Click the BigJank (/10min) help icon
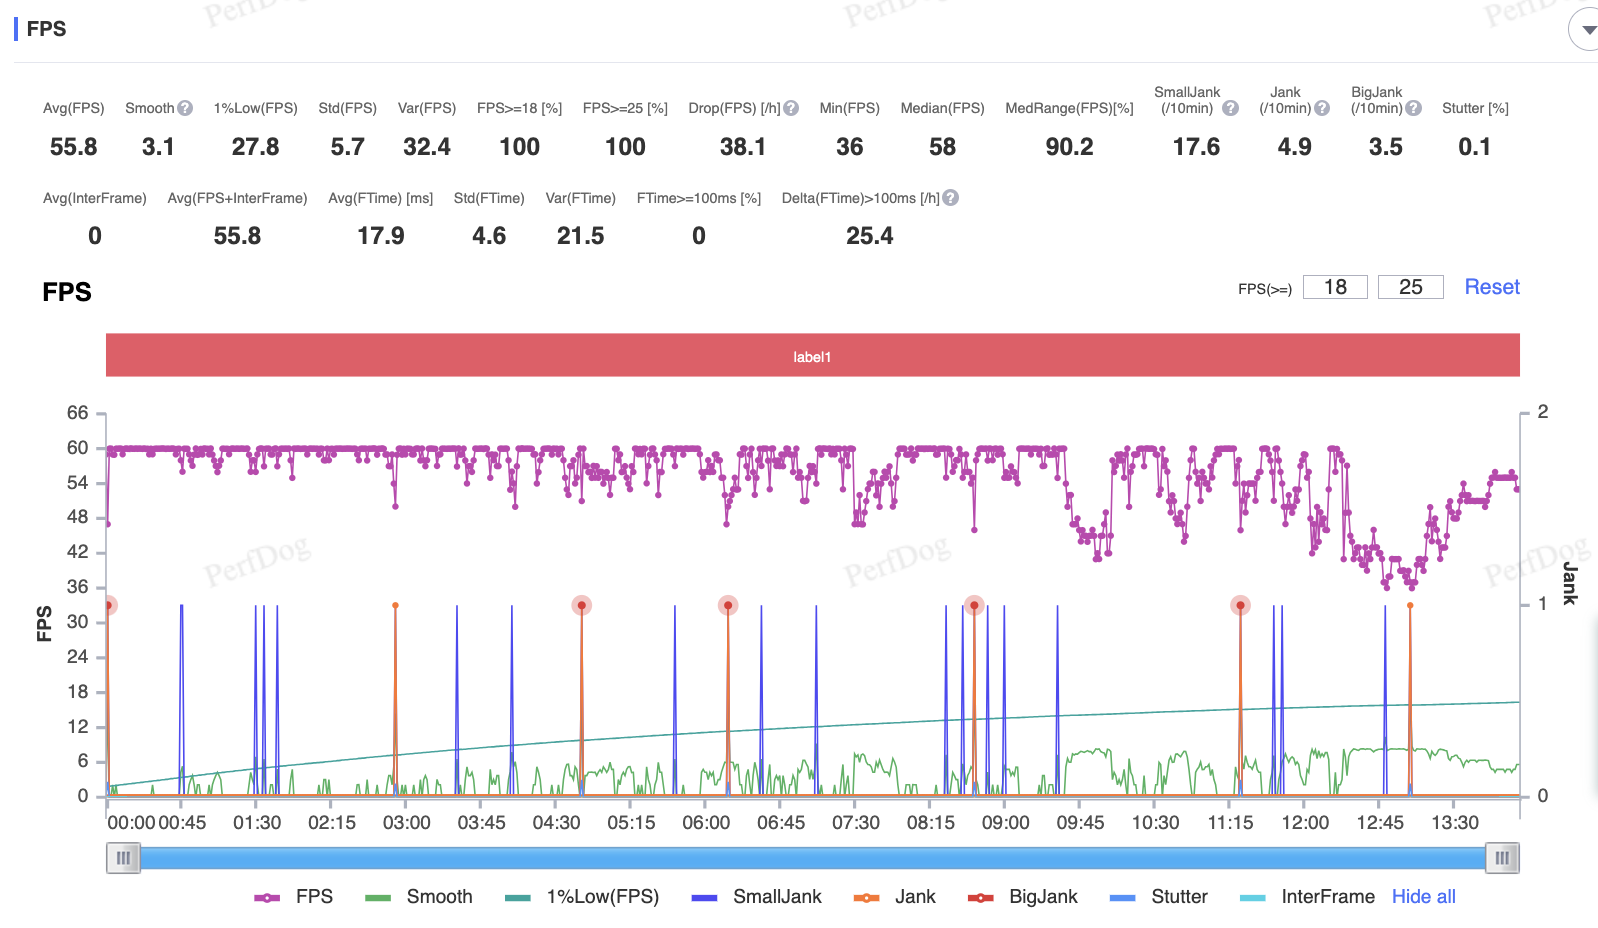The width and height of the screenshot is (1598, 928). (1413, 108)
